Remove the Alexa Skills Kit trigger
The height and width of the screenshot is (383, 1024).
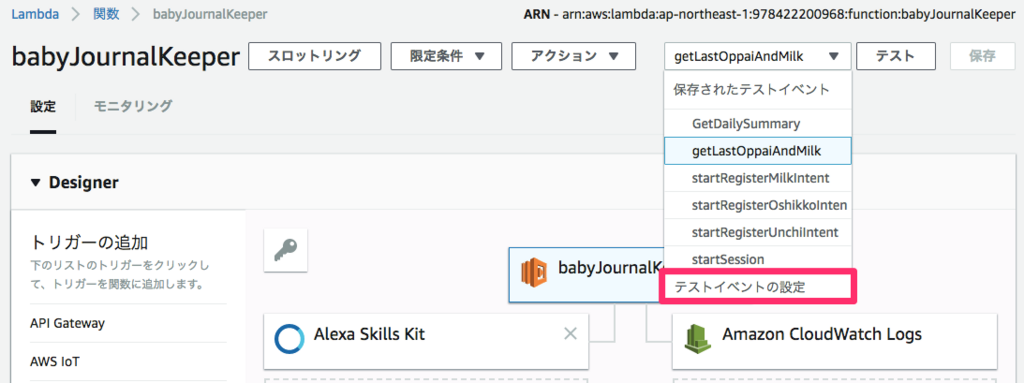click(x=570, y=334)
